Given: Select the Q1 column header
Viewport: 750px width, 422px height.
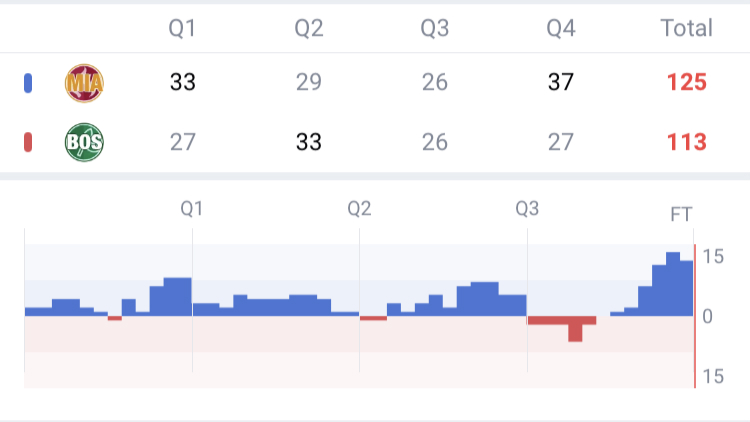Looking at the screenshot, I should [x=182, y=28].
